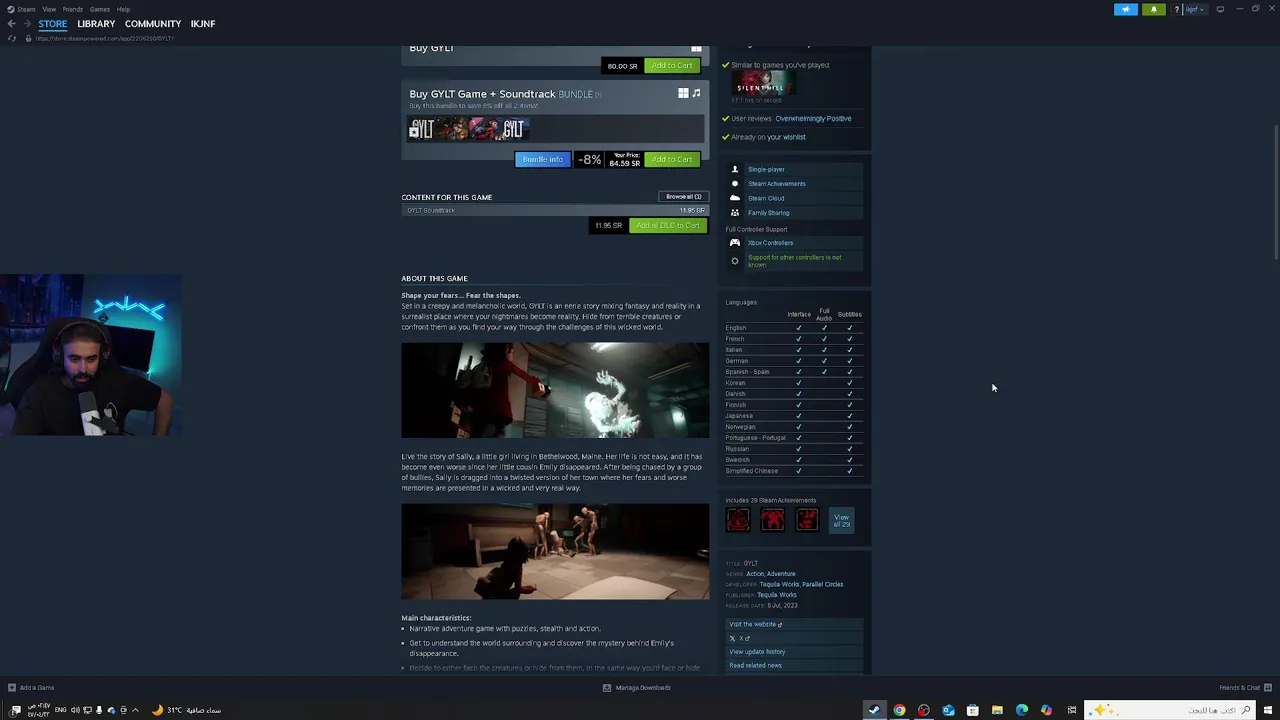Open File Explorer from taskbar

(997, 710)
